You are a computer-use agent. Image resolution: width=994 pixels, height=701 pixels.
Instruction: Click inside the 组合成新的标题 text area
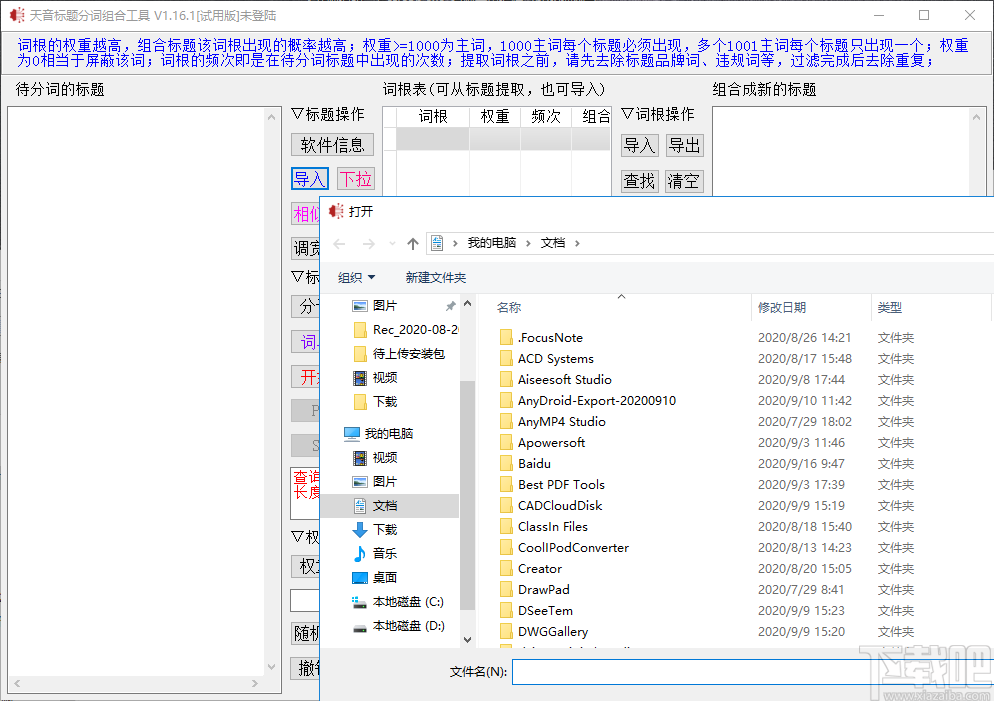(841, 151)
